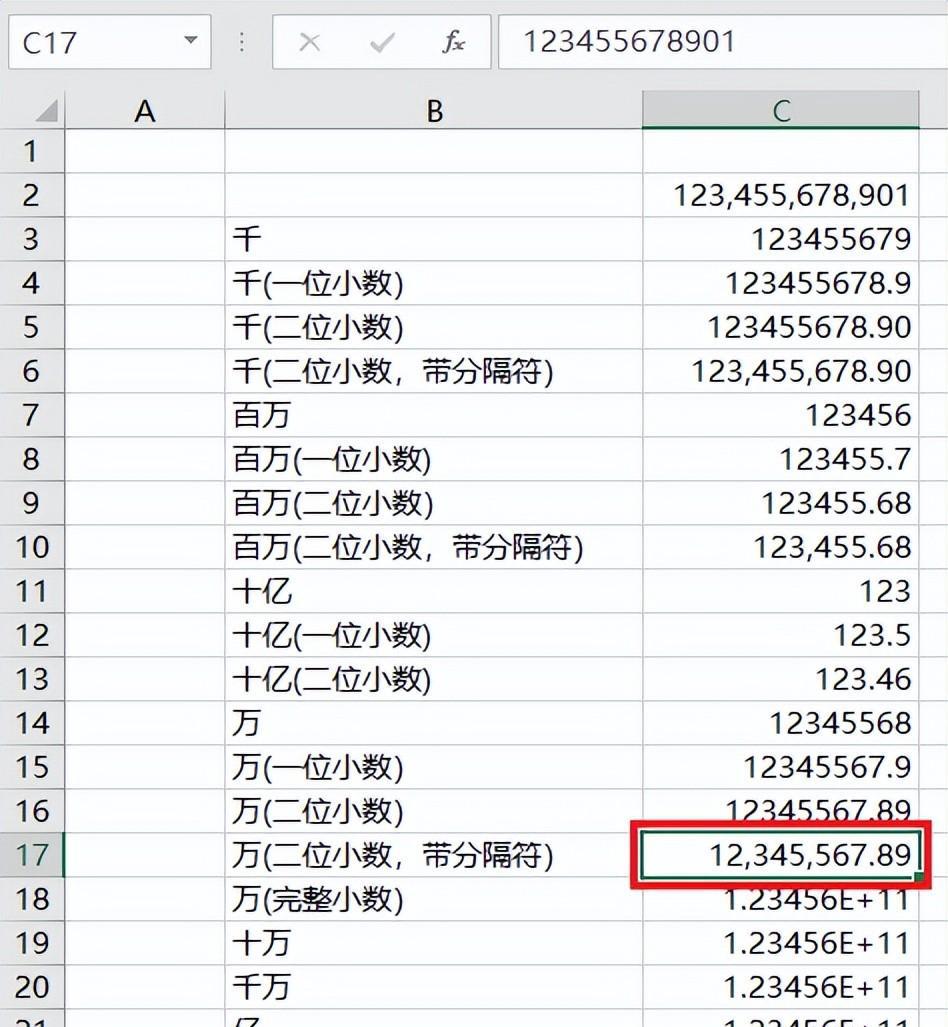
Task: Select the 万 label in row 14
Action: pos(434,723)
